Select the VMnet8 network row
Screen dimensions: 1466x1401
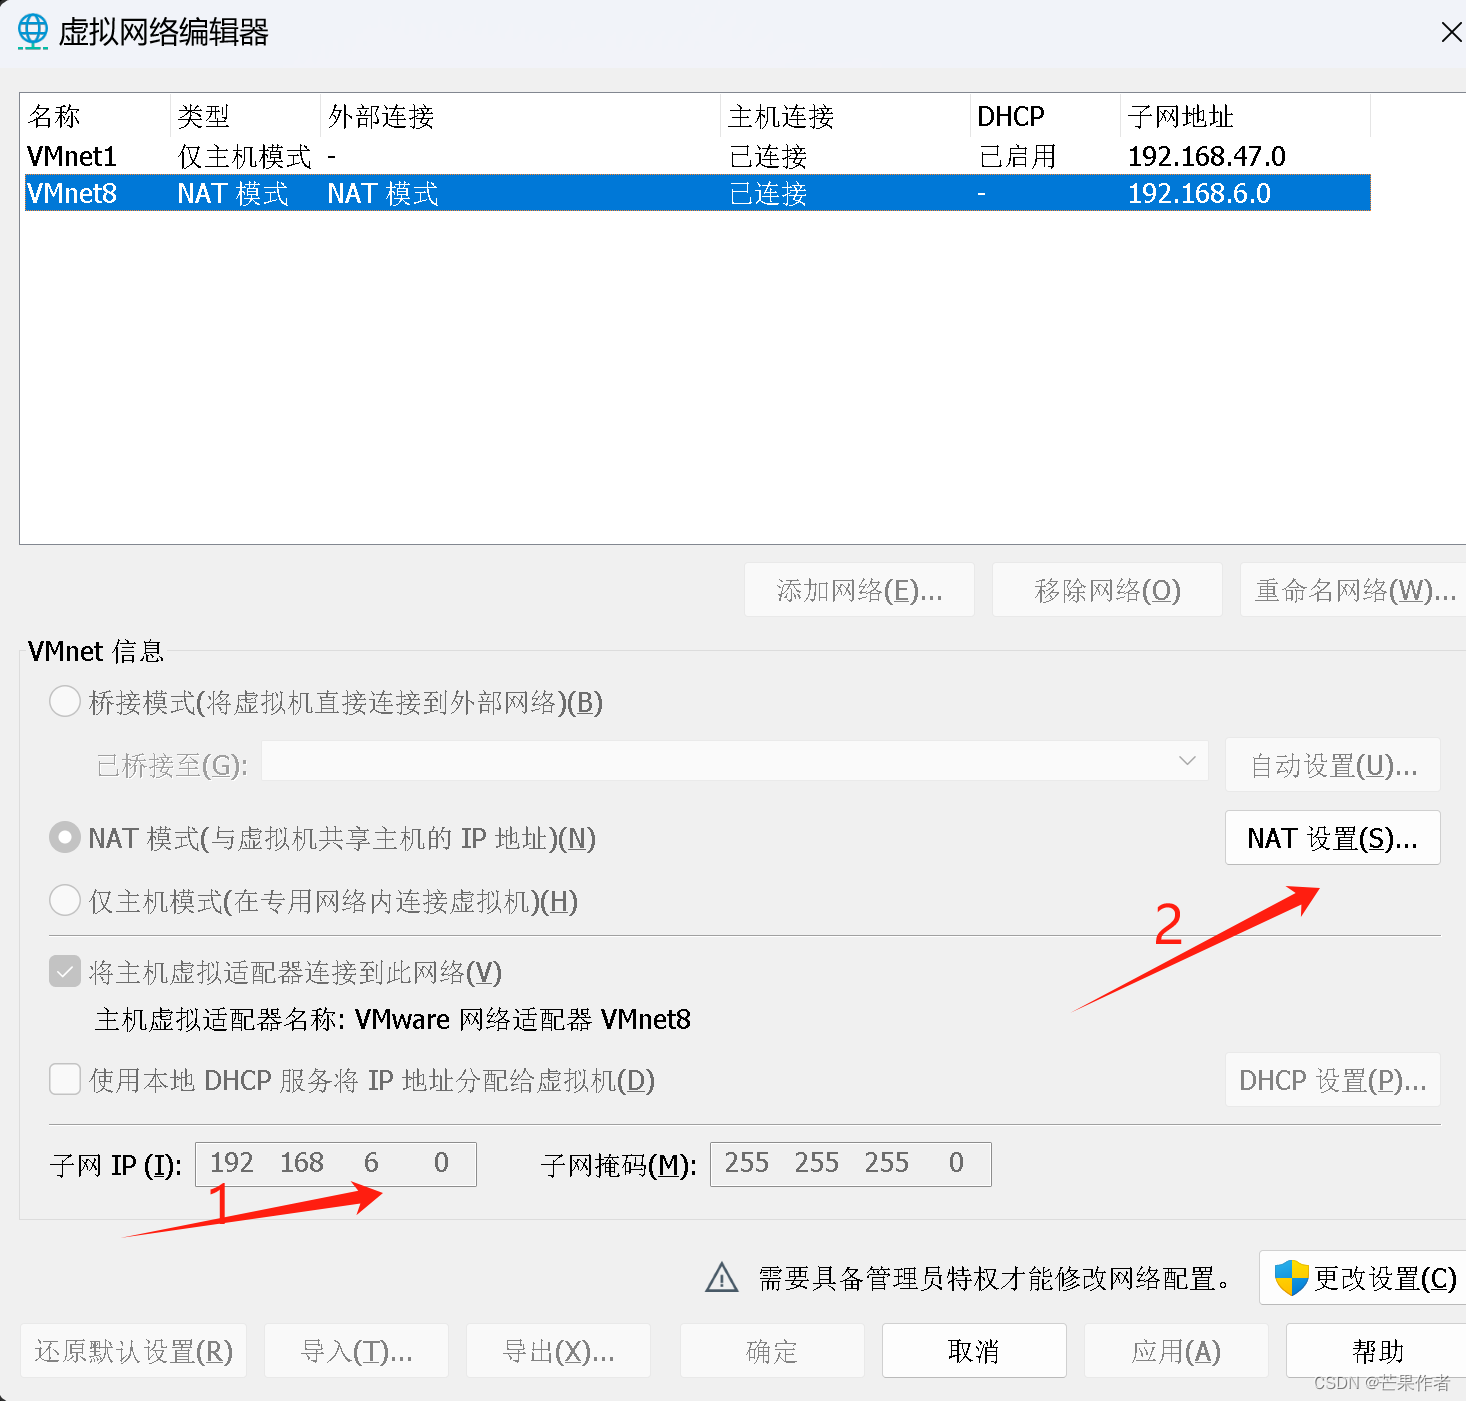(697, 193)
